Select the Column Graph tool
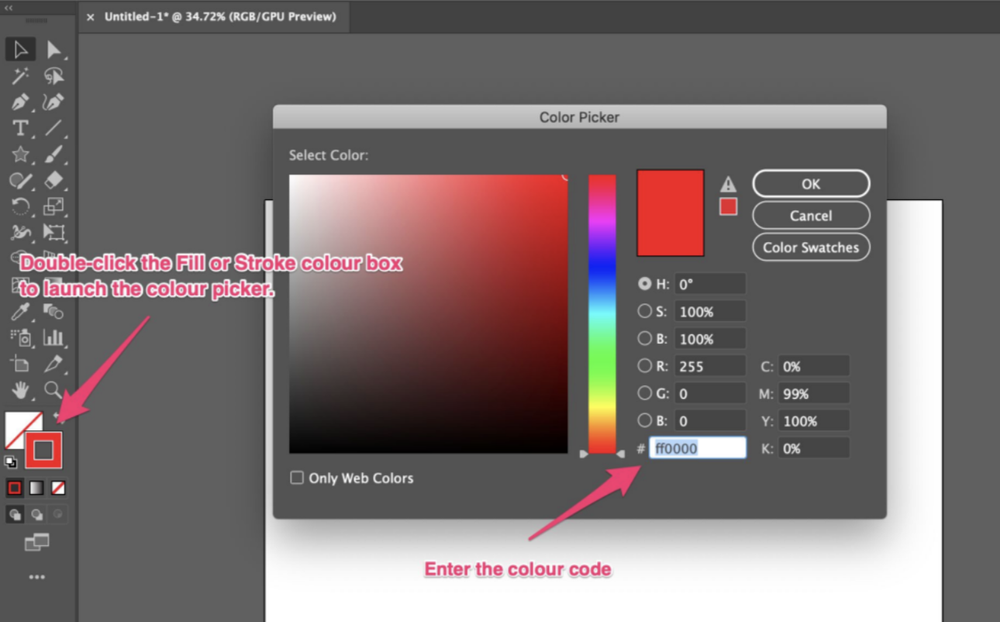 tap(55, 337)
